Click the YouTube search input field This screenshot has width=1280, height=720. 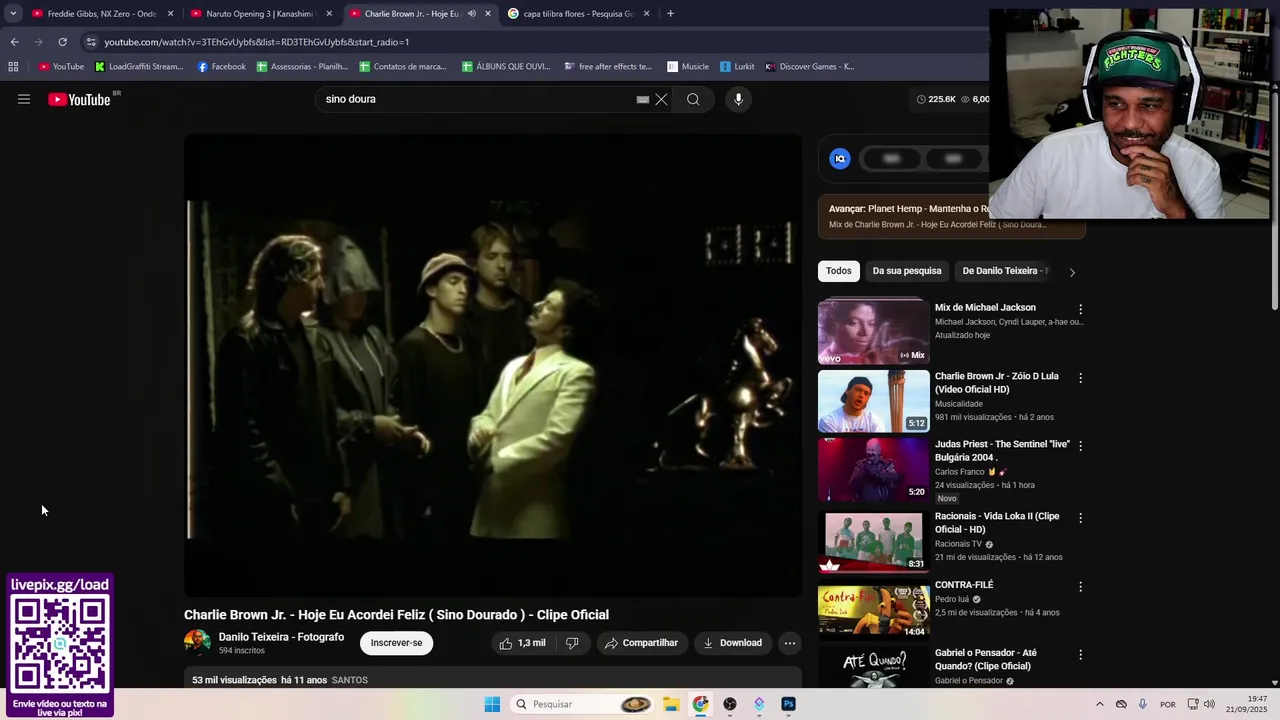[475, 99]
